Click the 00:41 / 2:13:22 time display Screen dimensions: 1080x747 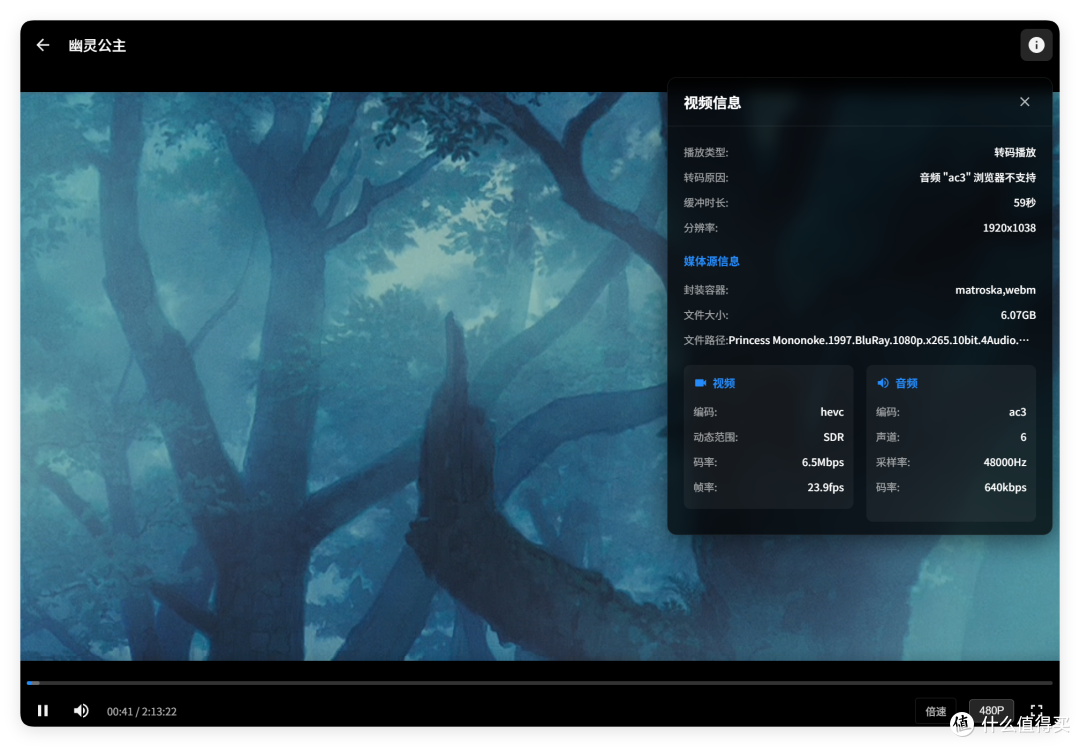(142, 711)
